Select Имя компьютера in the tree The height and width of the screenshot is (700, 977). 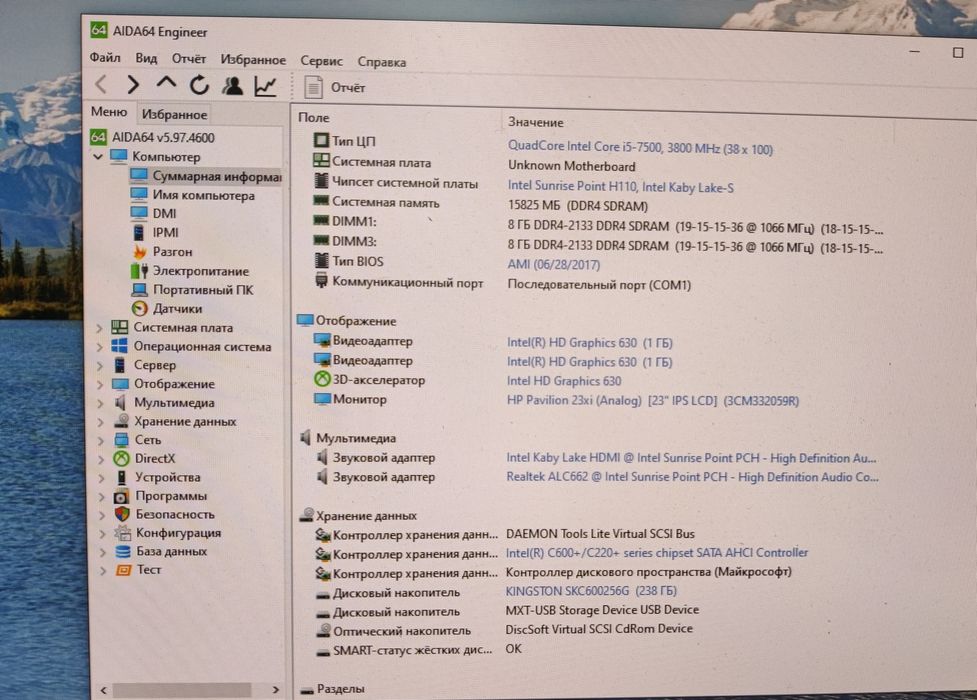coord(203,195)
